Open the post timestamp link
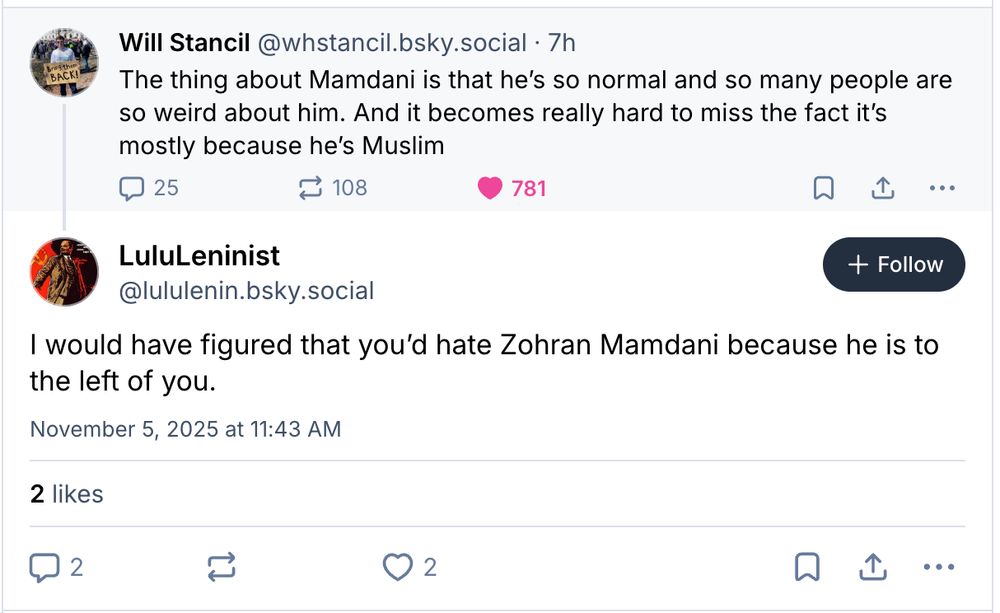Image resolution: width=1000 pixels, height=613 pixels. tap(185, 429)
